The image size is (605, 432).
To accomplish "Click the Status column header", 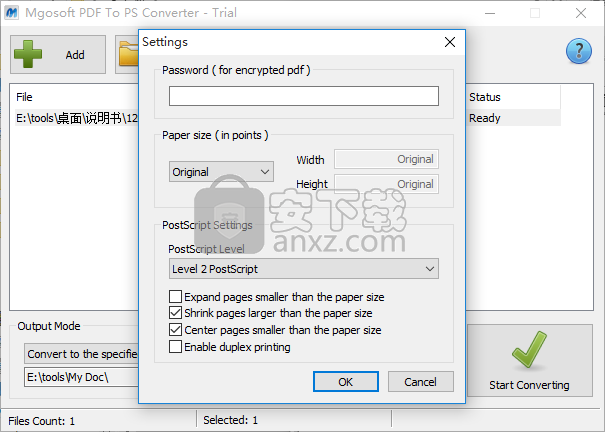I will [485, 97].
